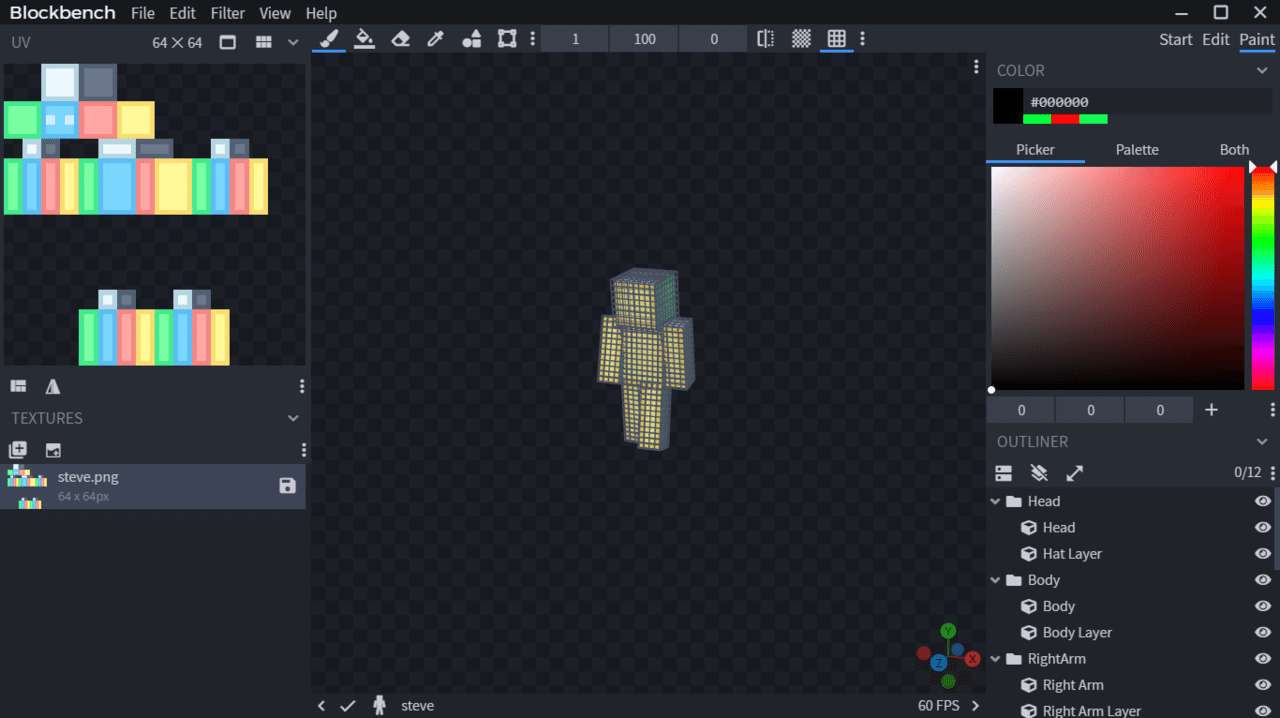Viewport: 1280px width, 718px height.
Task: Expand the UV panel chevron
Action: (x=293, y=42)
